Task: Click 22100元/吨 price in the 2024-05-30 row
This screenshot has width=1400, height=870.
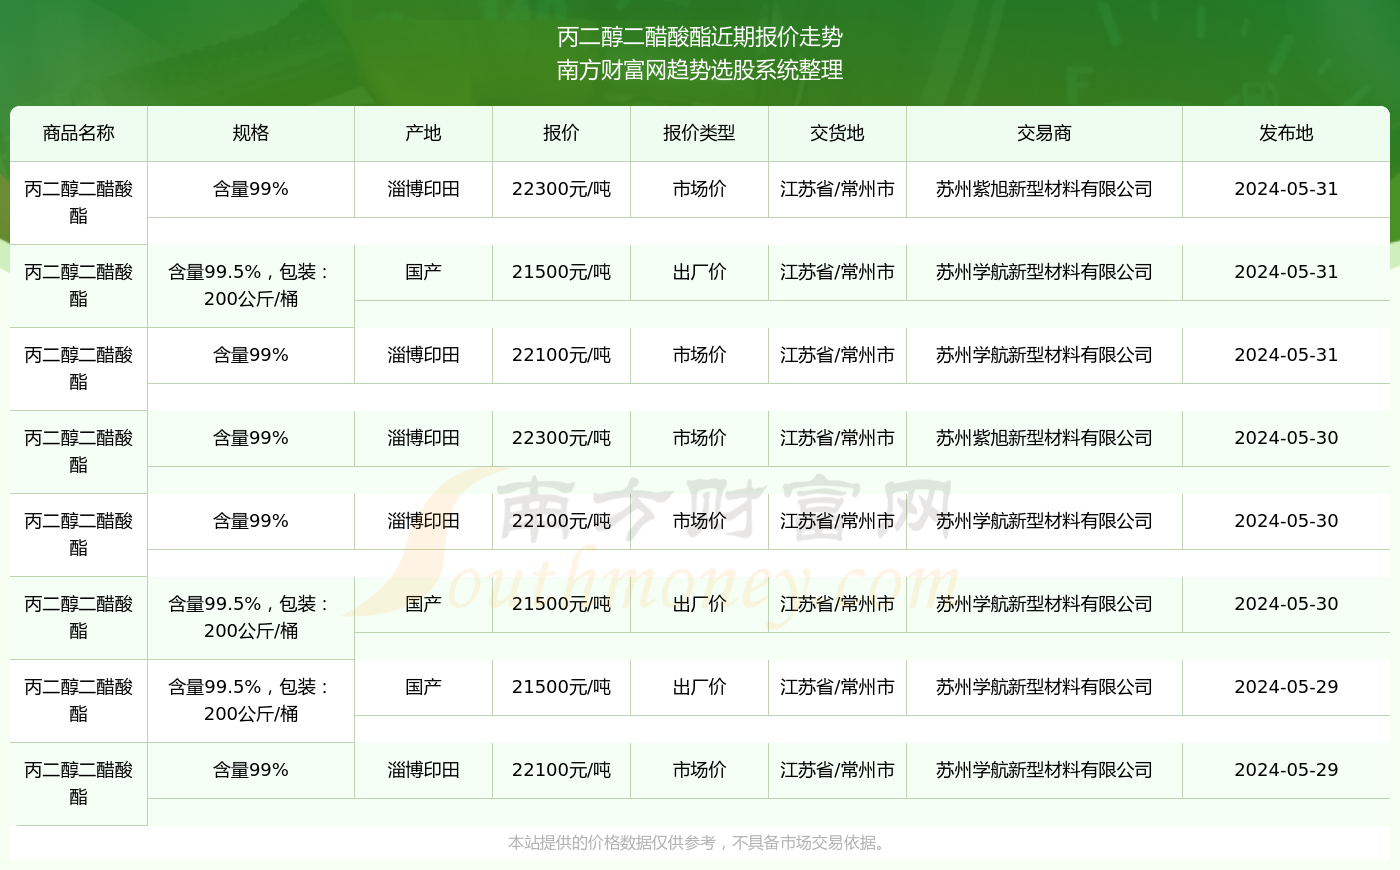Action: [x=561, y=521]
